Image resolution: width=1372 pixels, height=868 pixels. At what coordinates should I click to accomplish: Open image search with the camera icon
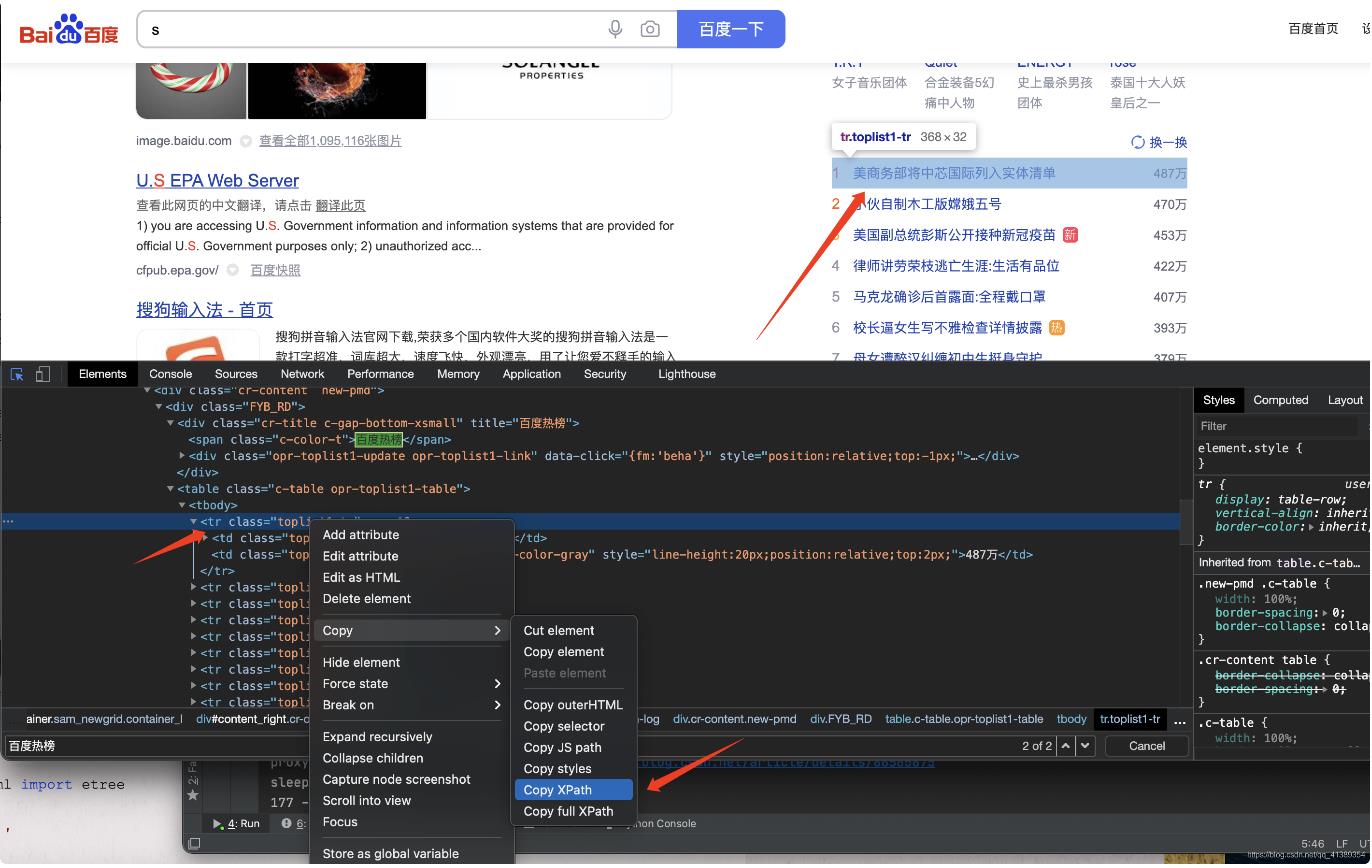click(650, 29)
